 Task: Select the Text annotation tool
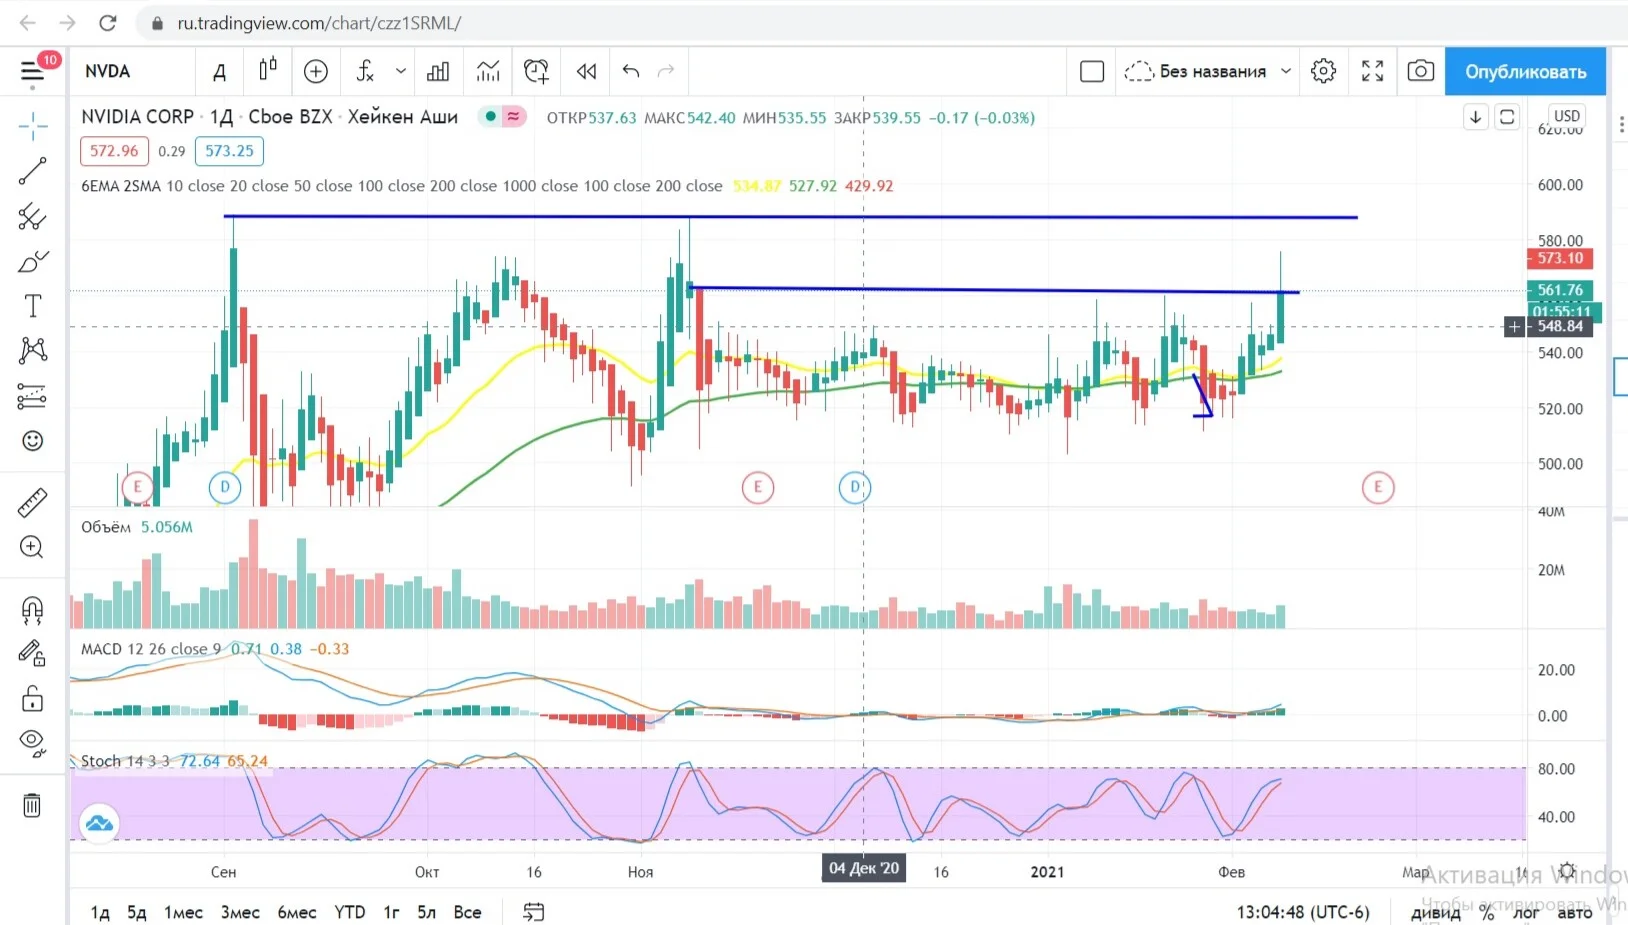click(x=32, y=306)
